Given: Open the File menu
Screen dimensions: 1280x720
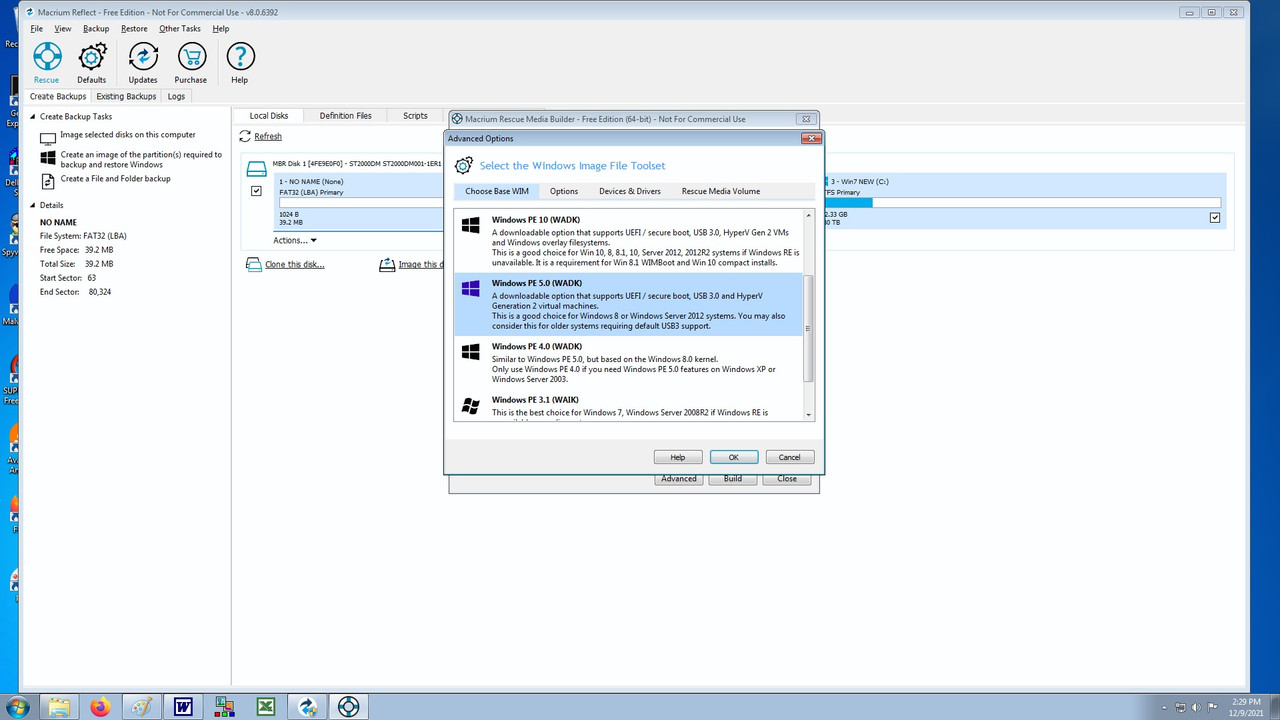Looking at the screenshot, I should (37, 29).
